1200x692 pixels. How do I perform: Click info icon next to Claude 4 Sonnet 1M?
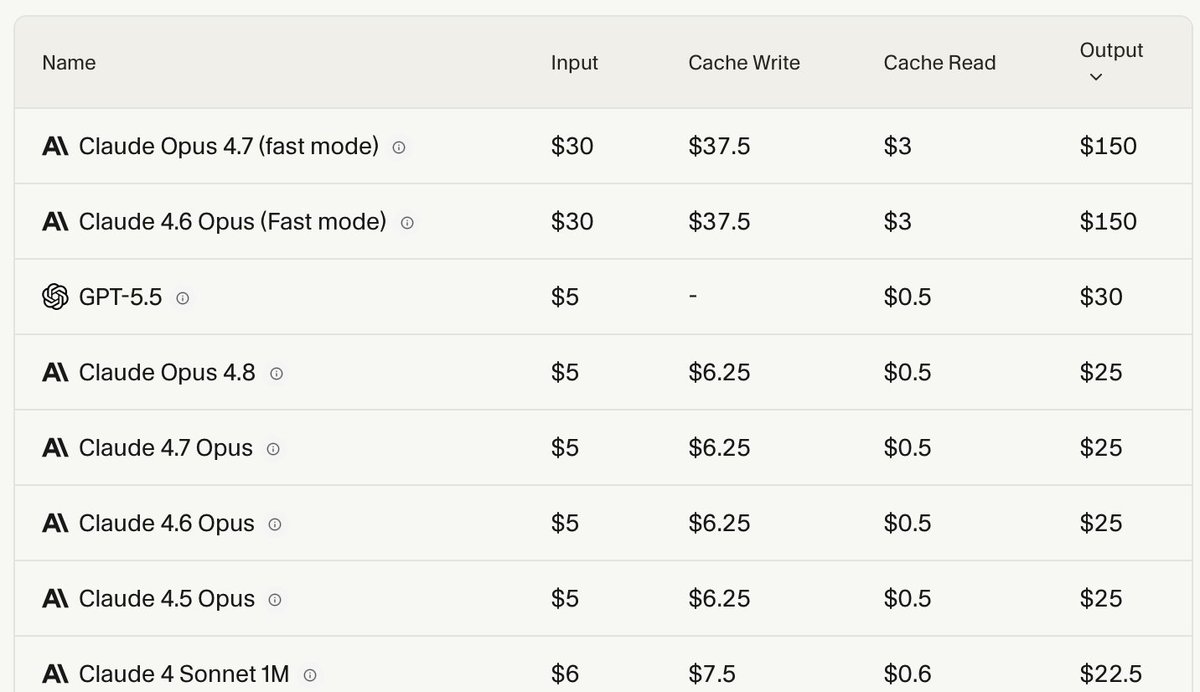click(x=310, y=675)
